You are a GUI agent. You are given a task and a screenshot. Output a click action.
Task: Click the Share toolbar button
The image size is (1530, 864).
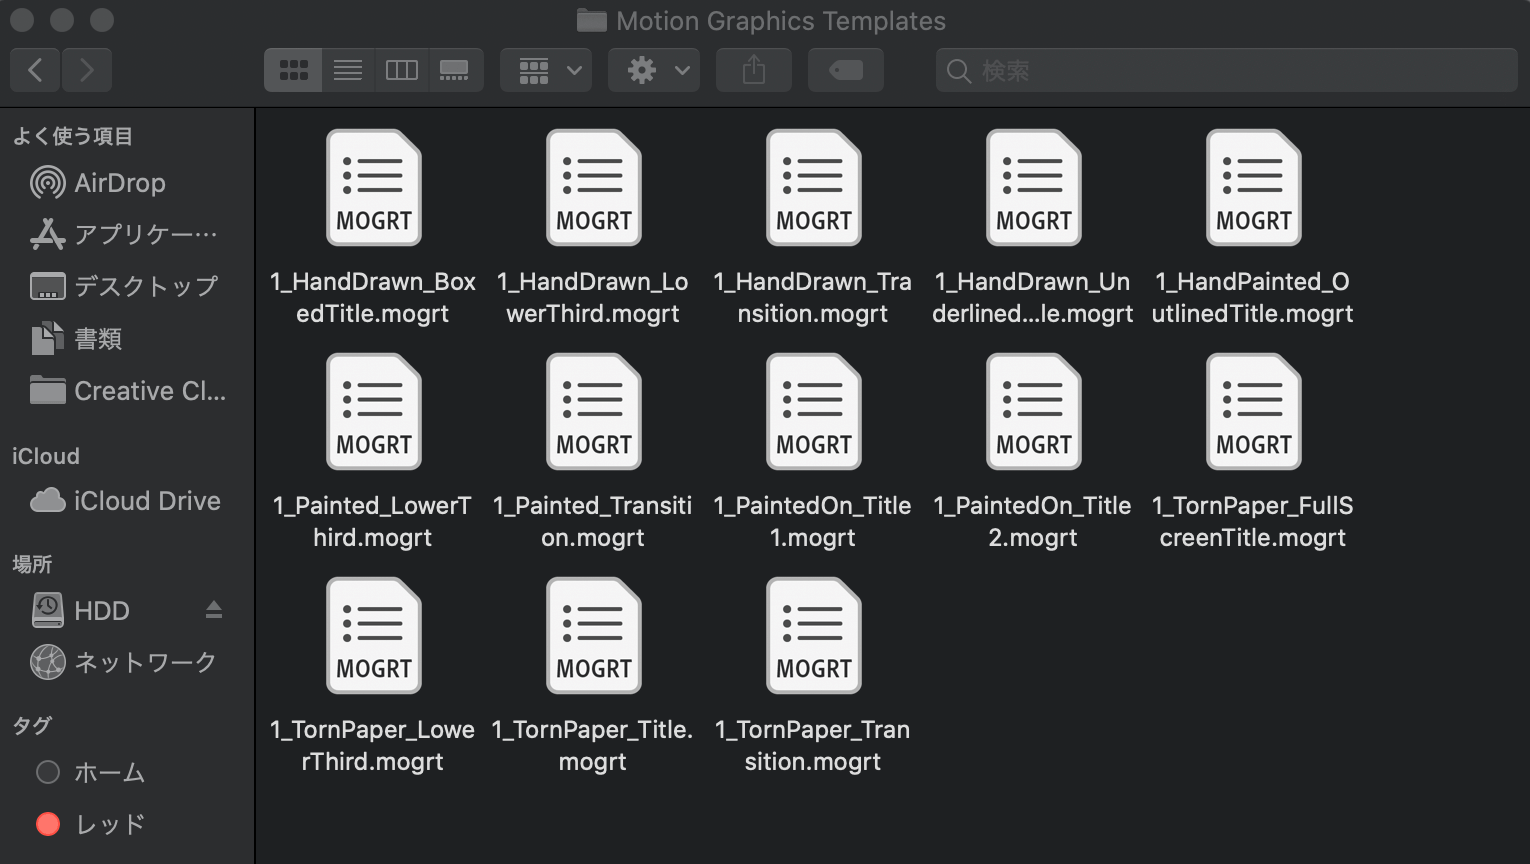[754, 70]
